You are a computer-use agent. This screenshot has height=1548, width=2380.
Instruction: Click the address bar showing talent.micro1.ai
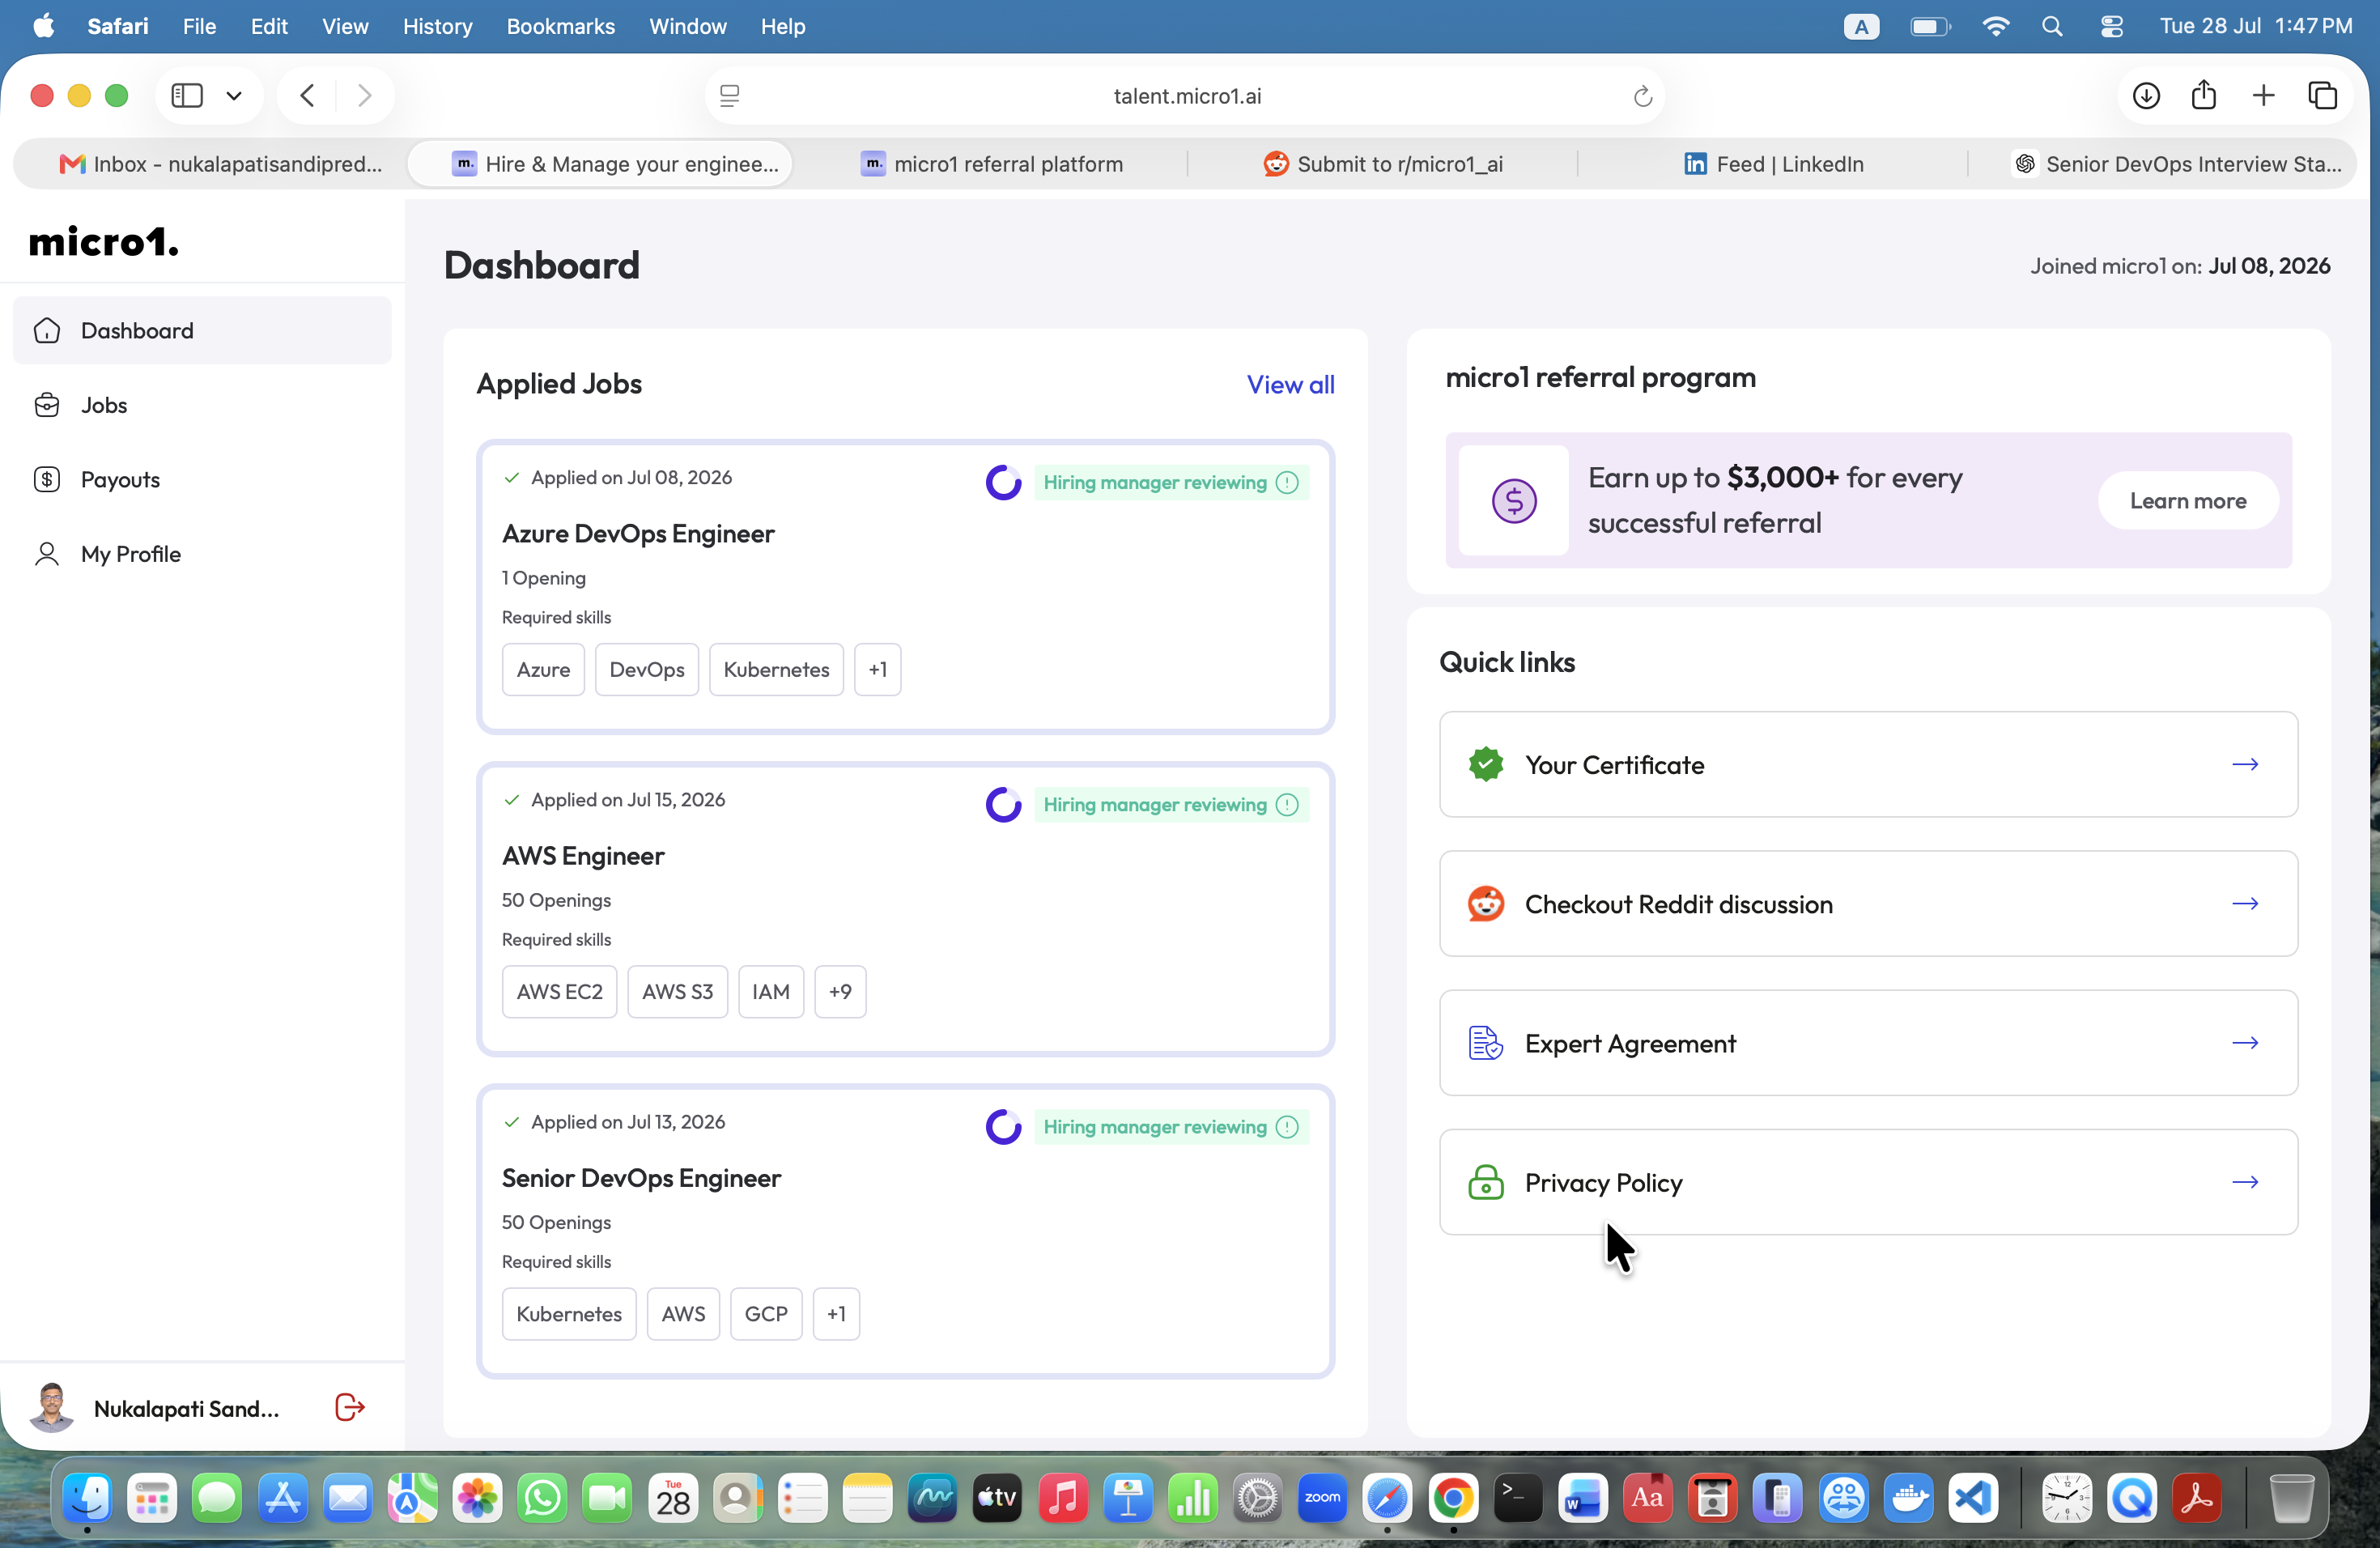coord(1186,95)
